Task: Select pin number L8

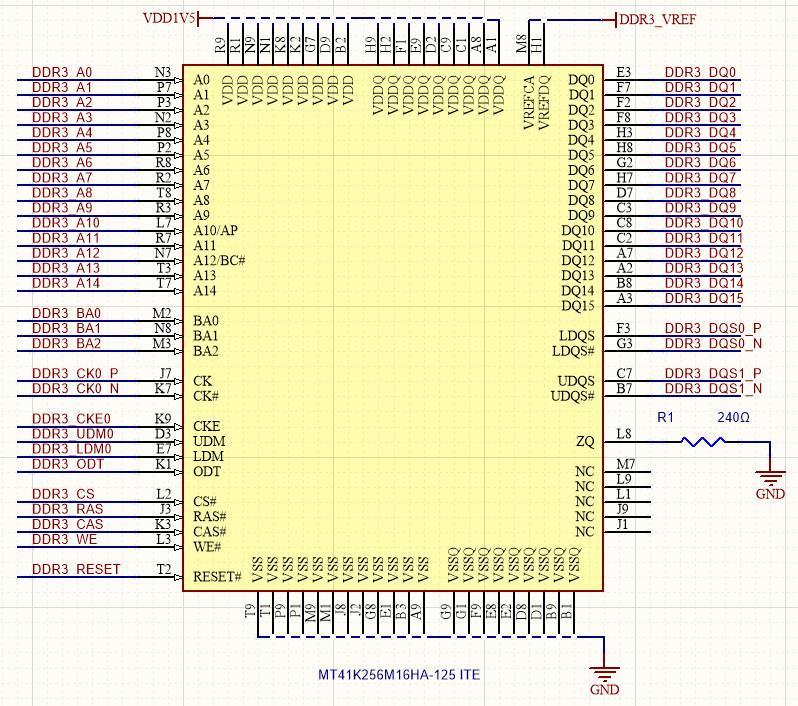Action: [x=623, y=434]
